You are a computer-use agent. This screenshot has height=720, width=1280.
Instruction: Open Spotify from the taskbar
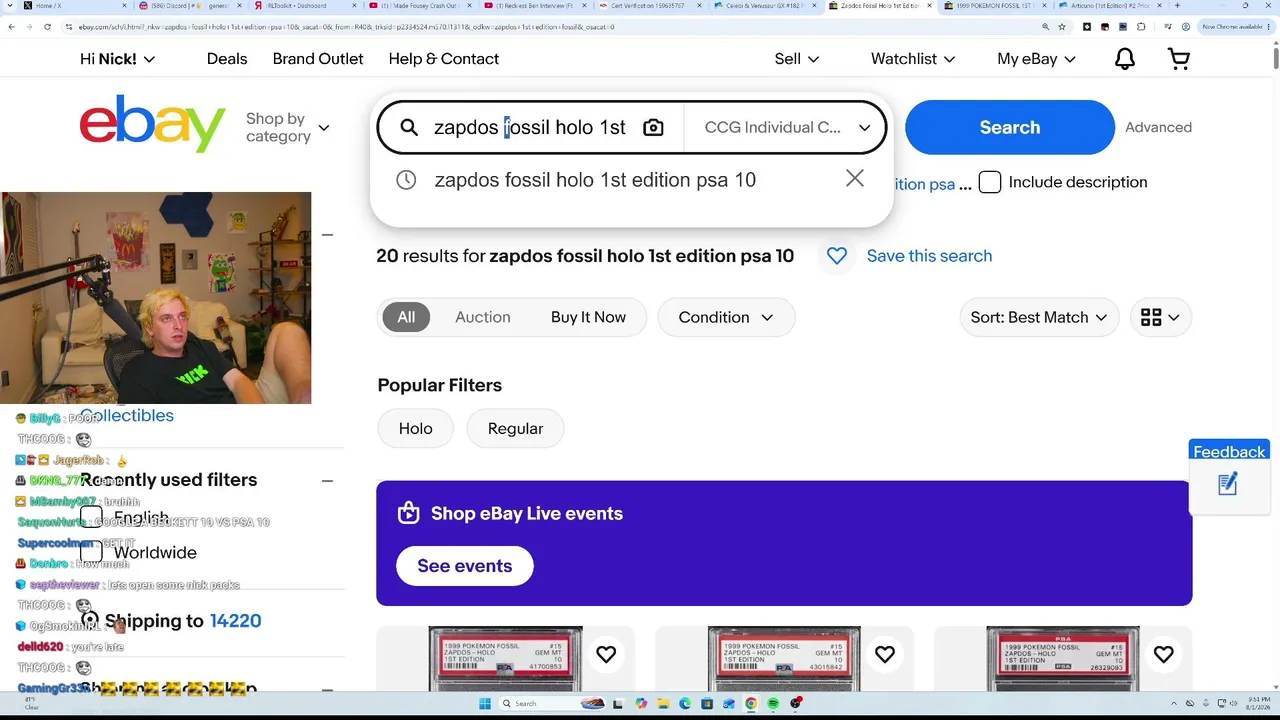point(773,703)
